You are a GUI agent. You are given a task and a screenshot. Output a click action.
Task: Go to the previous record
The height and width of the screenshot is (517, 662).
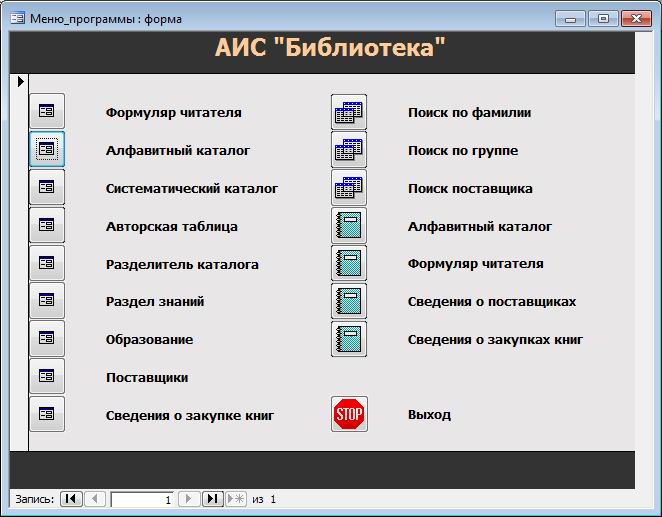95,499
